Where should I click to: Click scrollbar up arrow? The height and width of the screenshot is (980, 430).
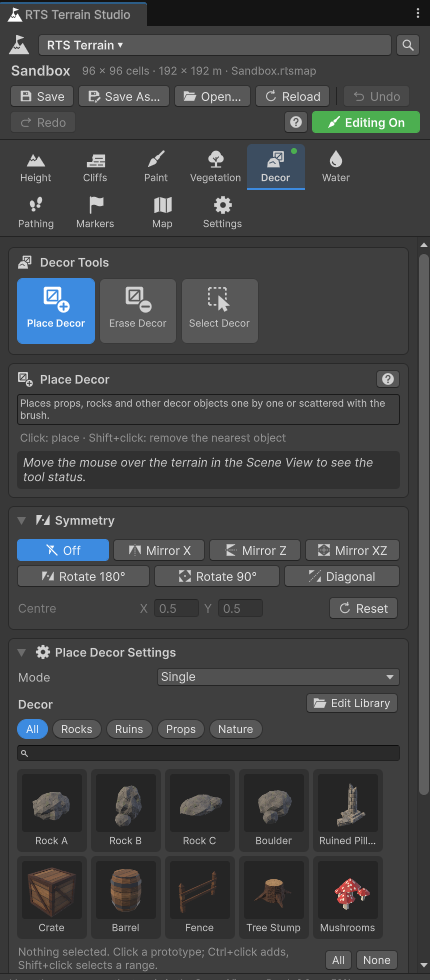pos(424,245)
